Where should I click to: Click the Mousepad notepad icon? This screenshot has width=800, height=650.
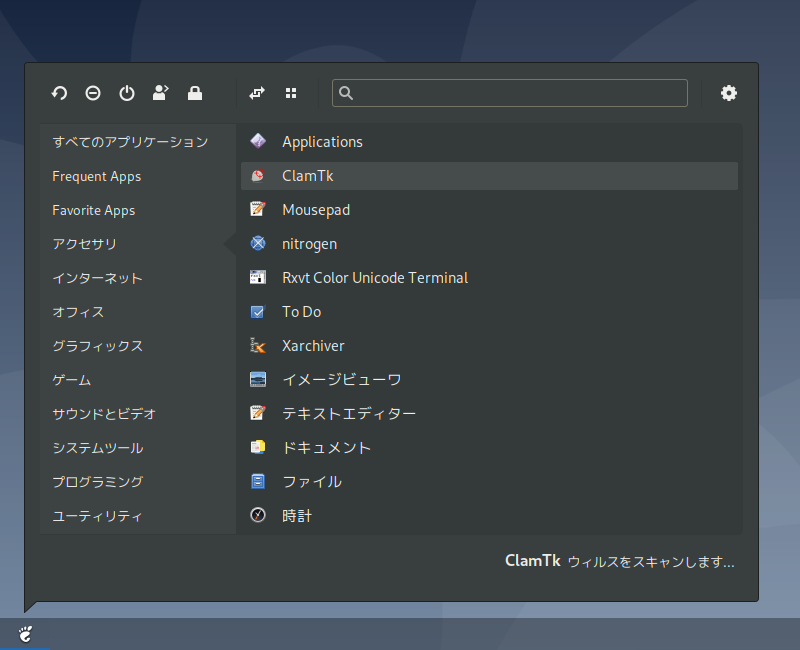pyautogui.click(x=258, y=209)
